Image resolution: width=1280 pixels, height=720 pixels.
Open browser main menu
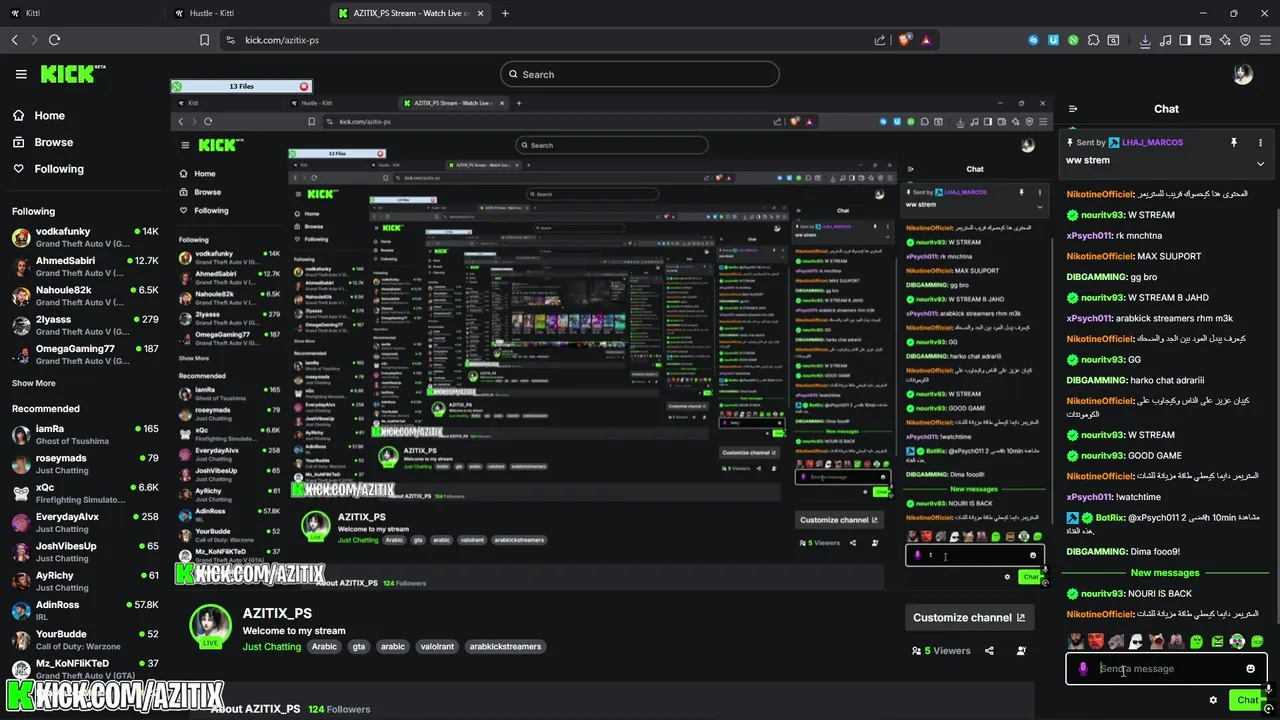pos(1266,40)
